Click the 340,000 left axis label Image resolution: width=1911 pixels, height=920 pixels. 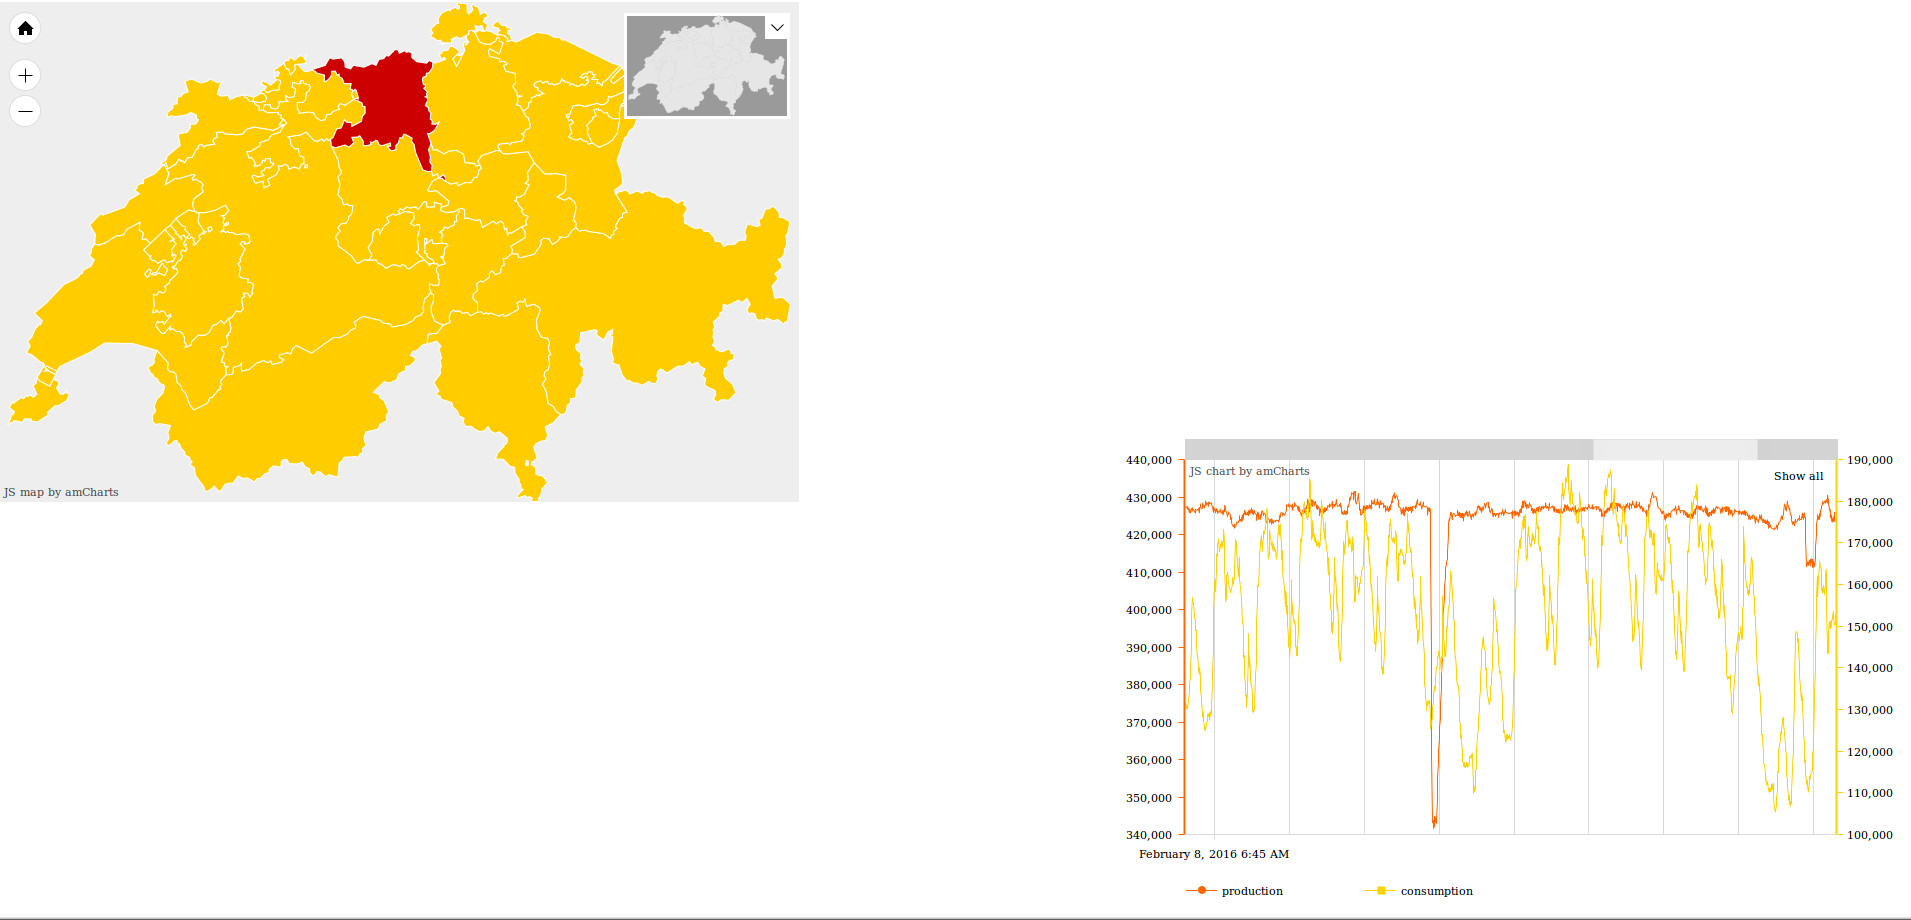tap(1149, 835)
